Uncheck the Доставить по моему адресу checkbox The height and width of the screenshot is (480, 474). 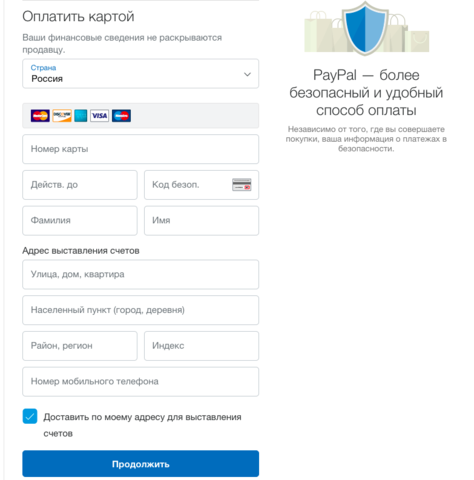click(x=30, y=416)
